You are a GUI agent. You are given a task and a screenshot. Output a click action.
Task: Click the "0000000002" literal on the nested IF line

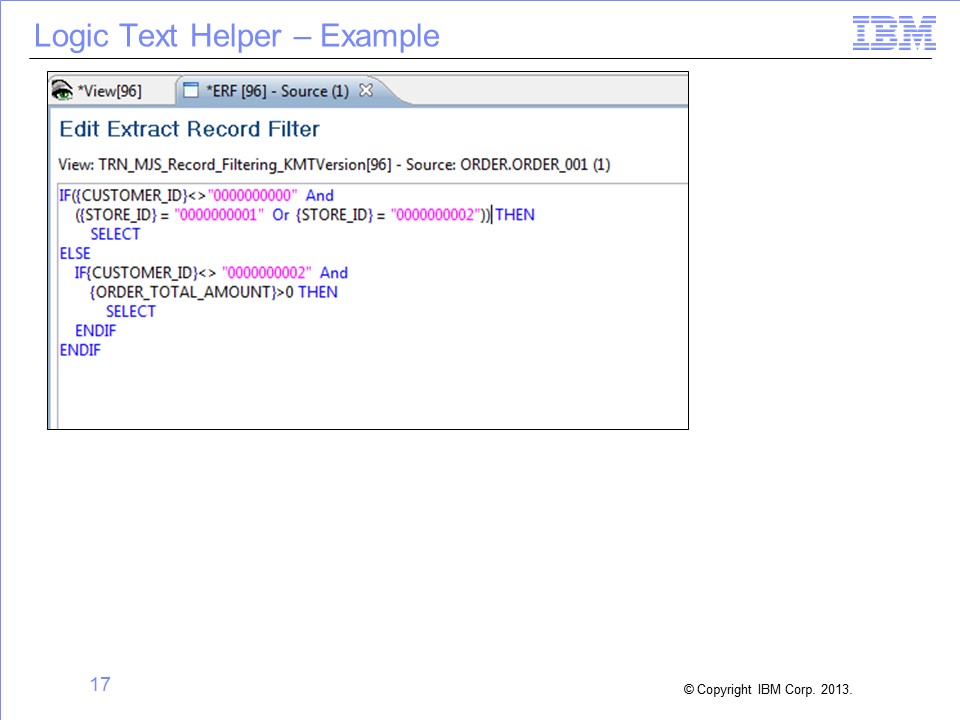coord(267,272)
